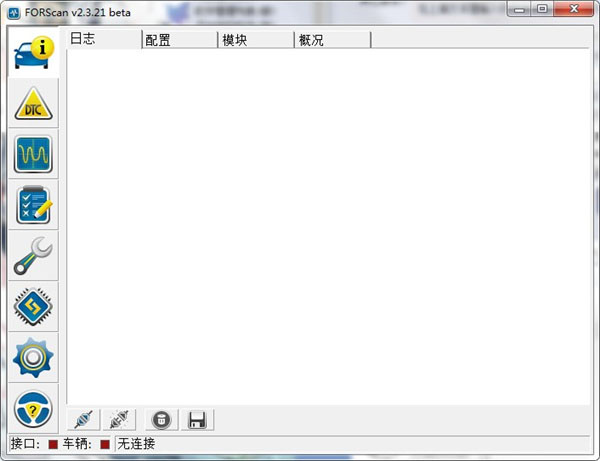Screen dimensions: 600x461
Task: Switch to the 配置 tab
Action: pos(179,40)
